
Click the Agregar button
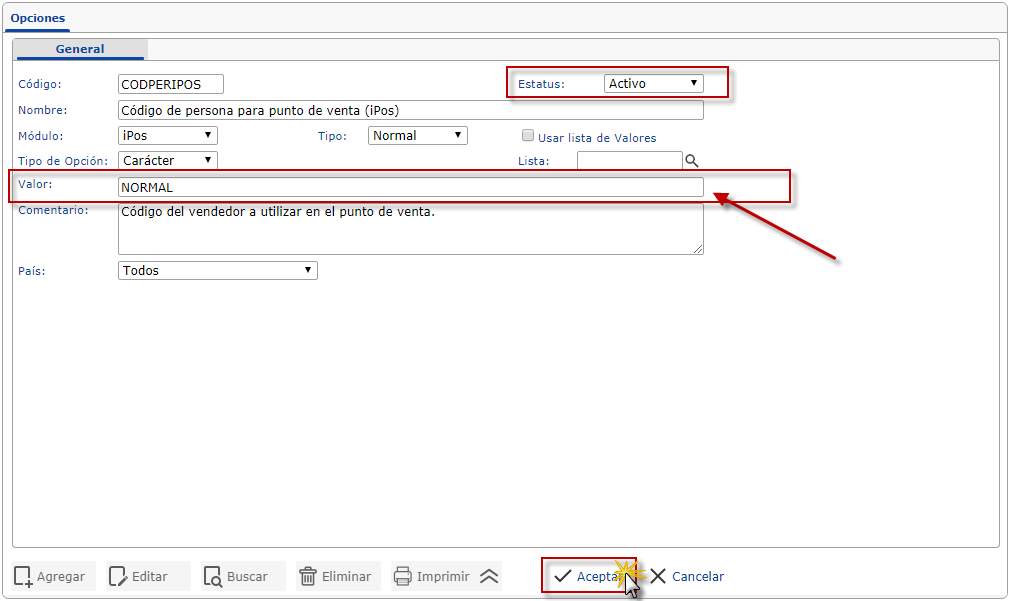click(53, 576)
